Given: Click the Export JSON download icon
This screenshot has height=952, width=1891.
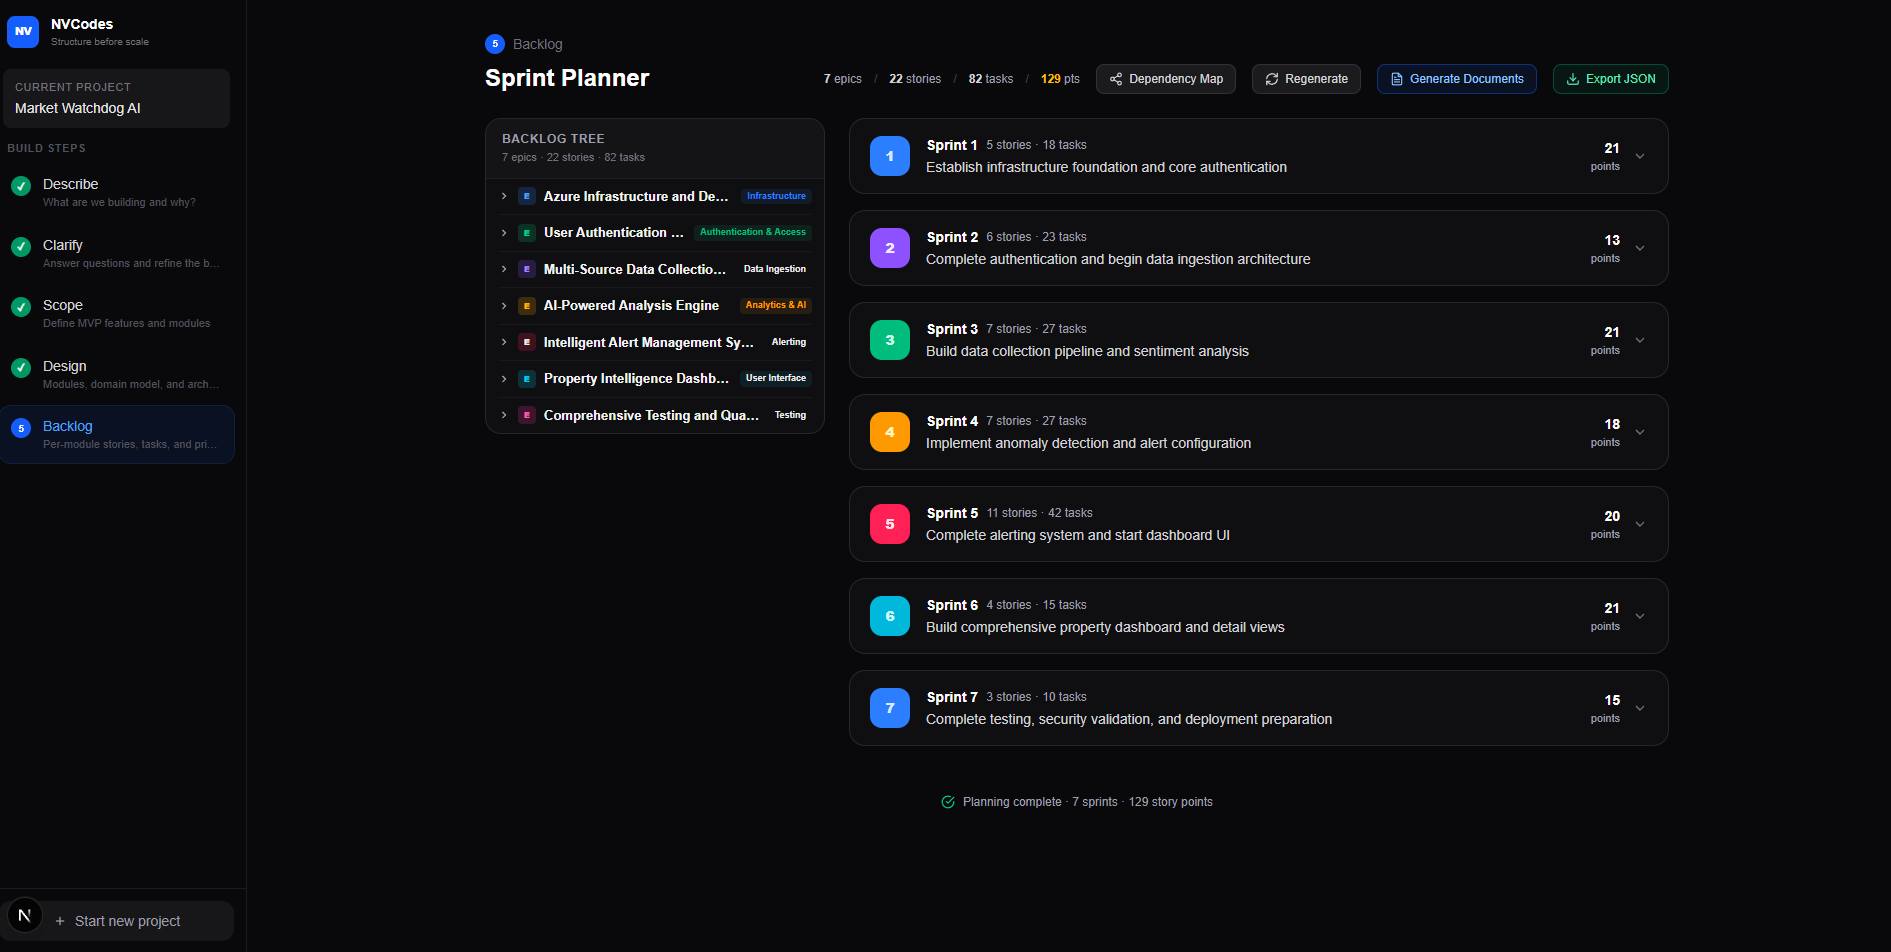Looking at the screenshot, I should click(1572, 78).
